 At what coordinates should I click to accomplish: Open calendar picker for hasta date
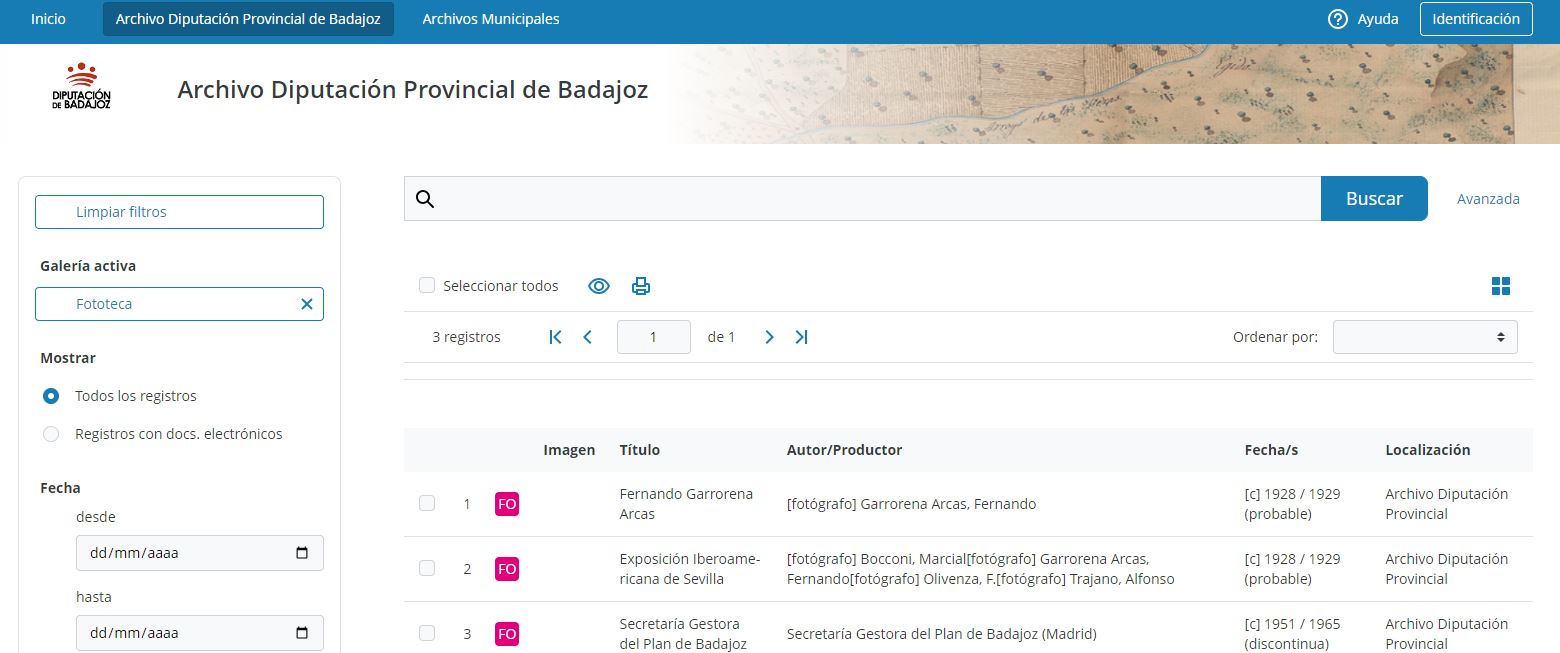point(303,632)
